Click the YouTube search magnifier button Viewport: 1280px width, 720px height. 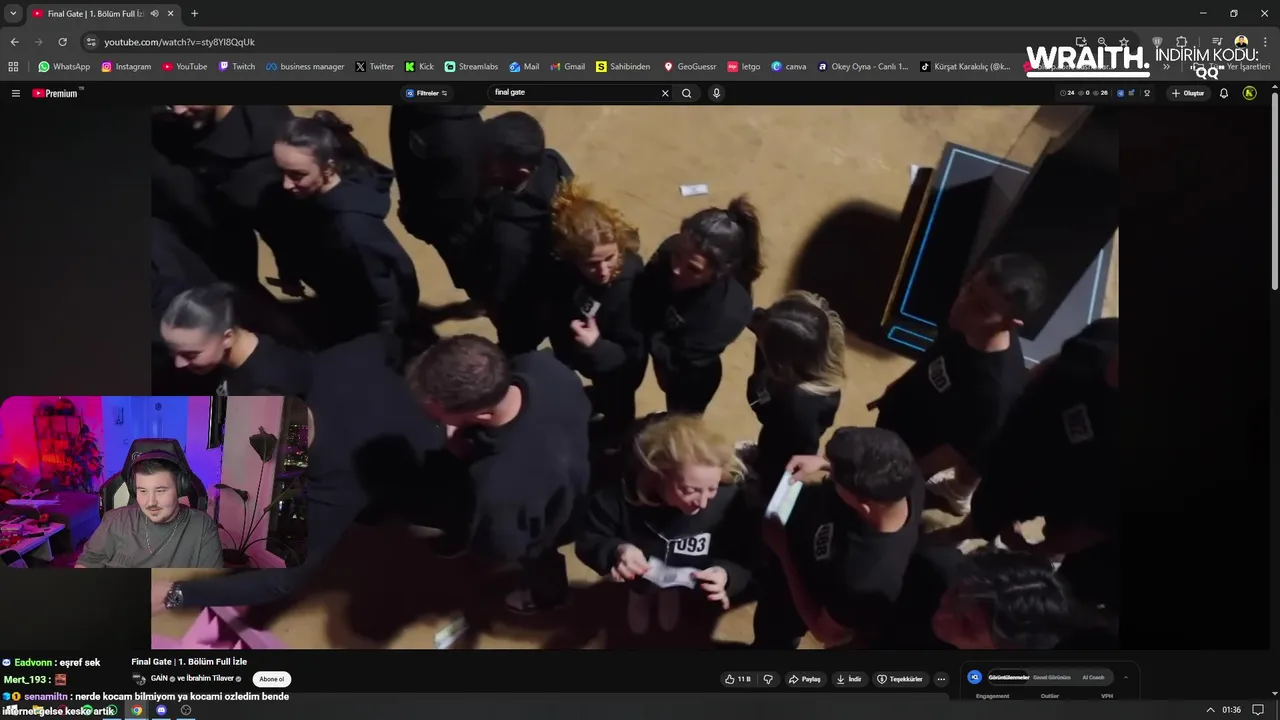click(686, 93)
